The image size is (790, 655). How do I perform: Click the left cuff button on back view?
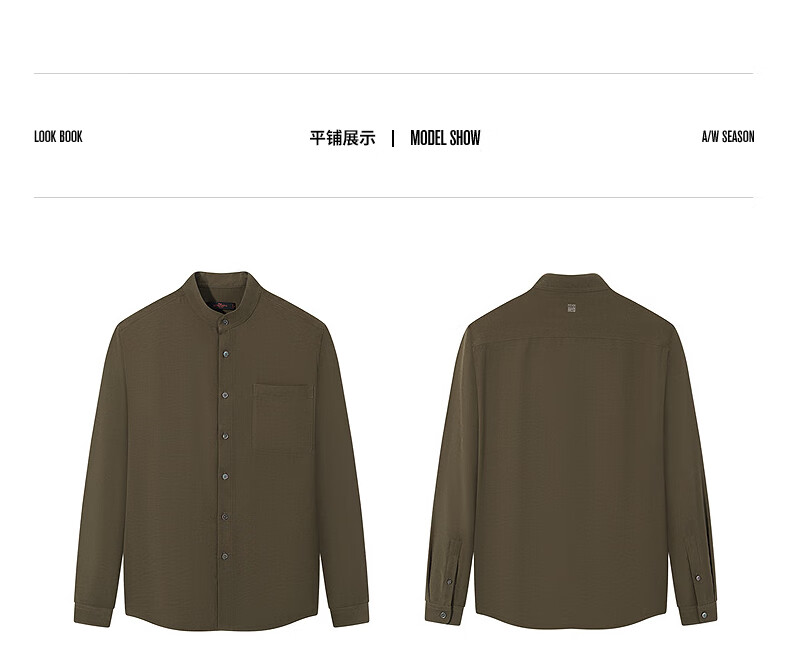tap(443, 615)
